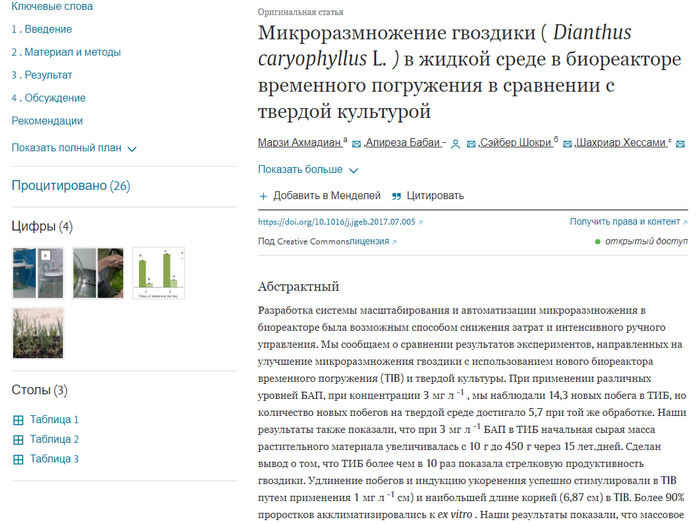Open figure thumbnail of carnation seedlings

38,333
